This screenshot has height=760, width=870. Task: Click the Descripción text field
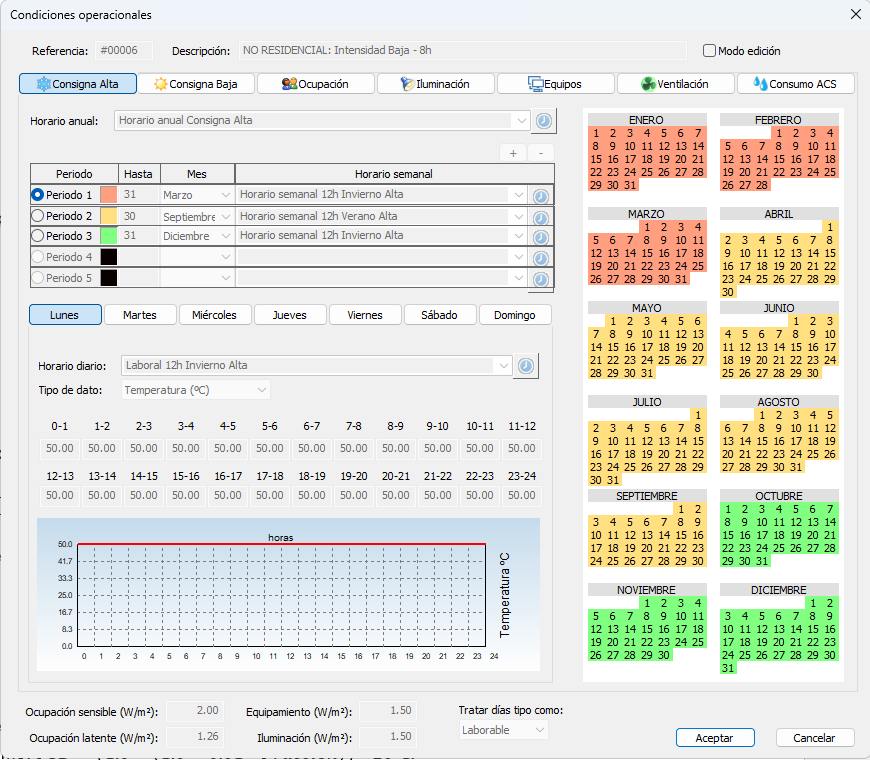pos(463,50)
